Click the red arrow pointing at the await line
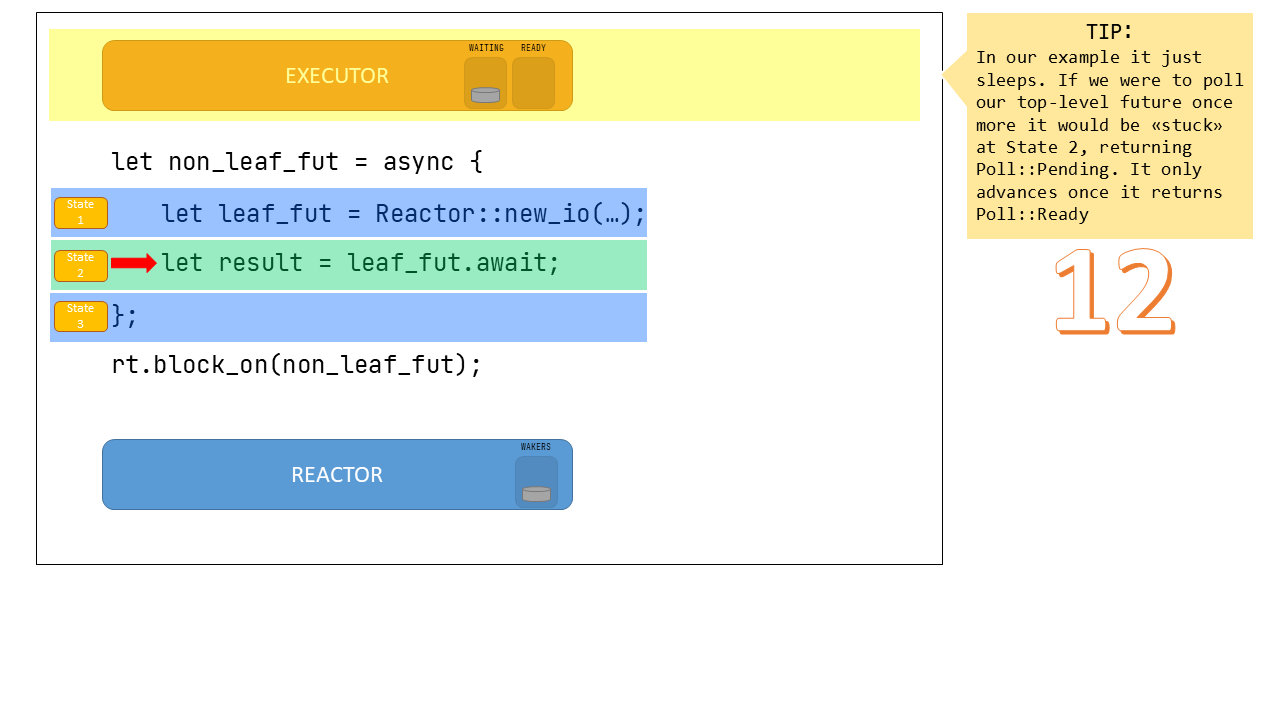Viewport: 1280px width, 720px height. [x=133, y=263]
